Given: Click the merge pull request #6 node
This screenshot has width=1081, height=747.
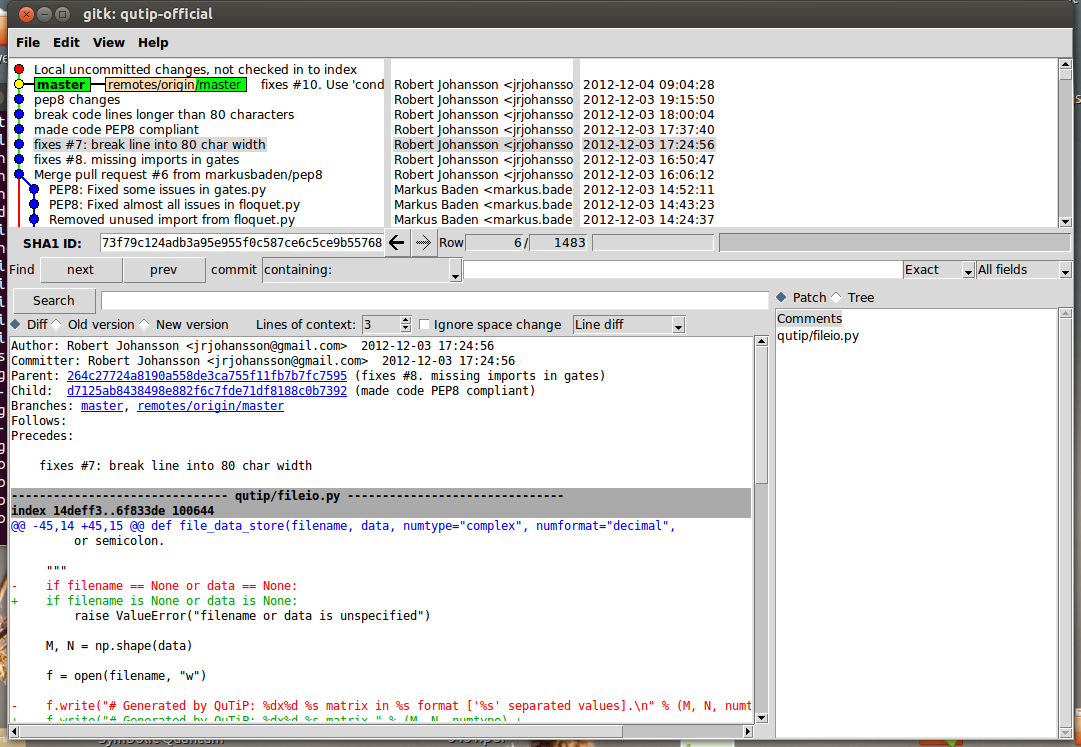Looking at the screenshot, I should pos(19,174).
